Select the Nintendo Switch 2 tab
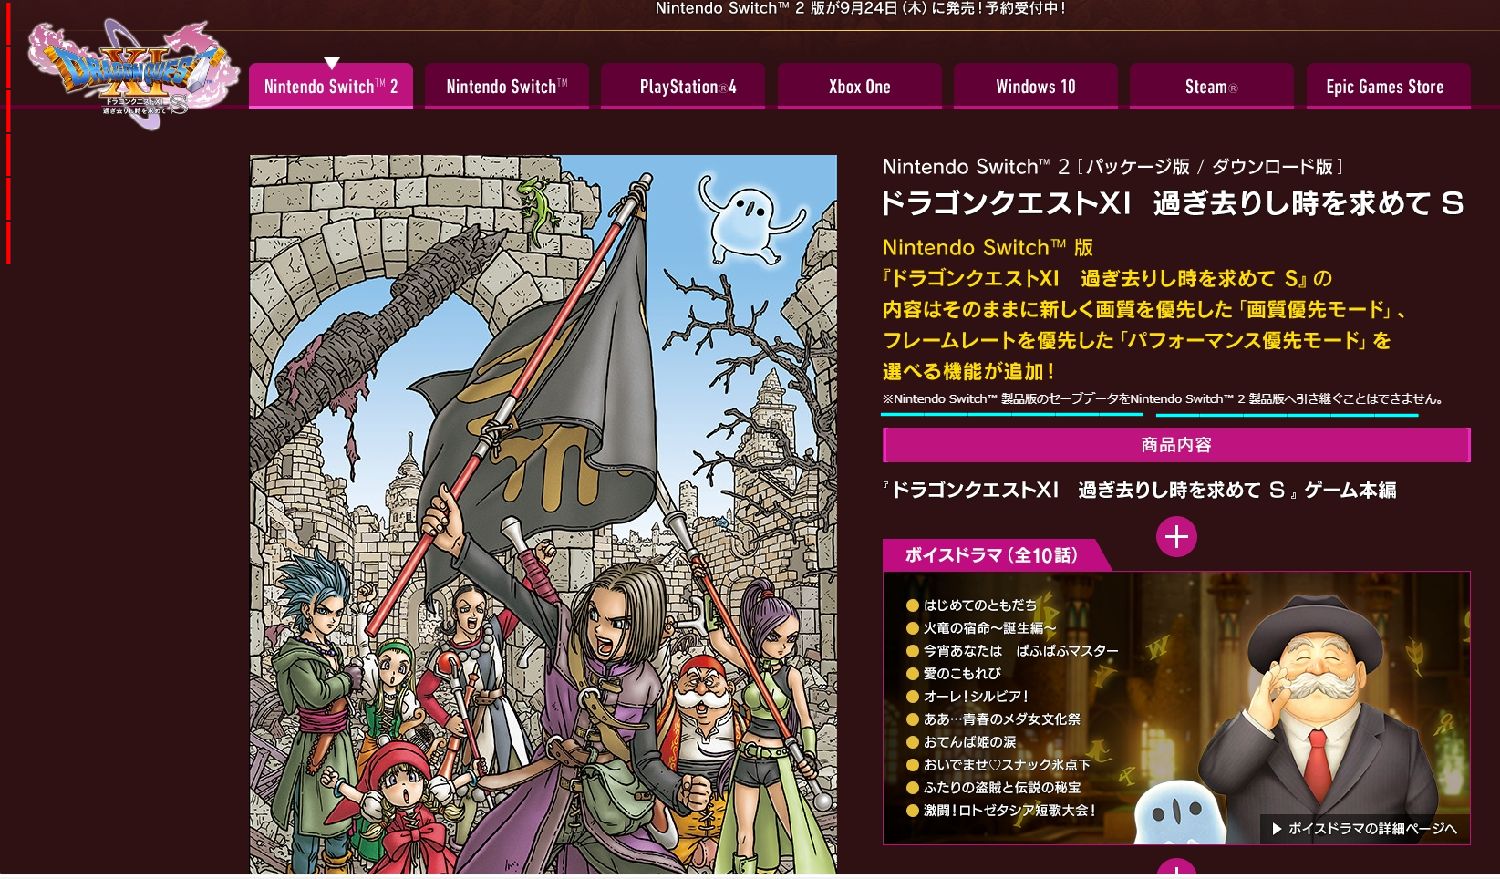This screenshot has width=1500, height=879. coord(331,86)
